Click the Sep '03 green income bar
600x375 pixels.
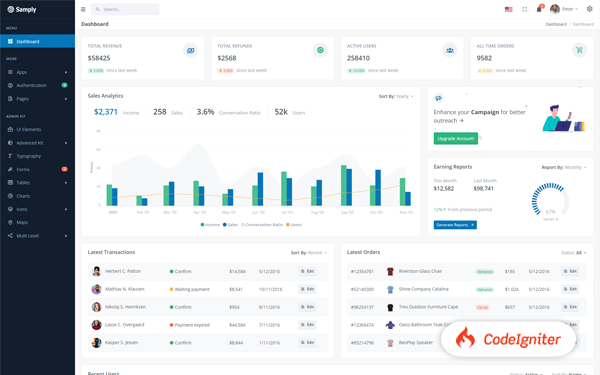coord(344,186)
